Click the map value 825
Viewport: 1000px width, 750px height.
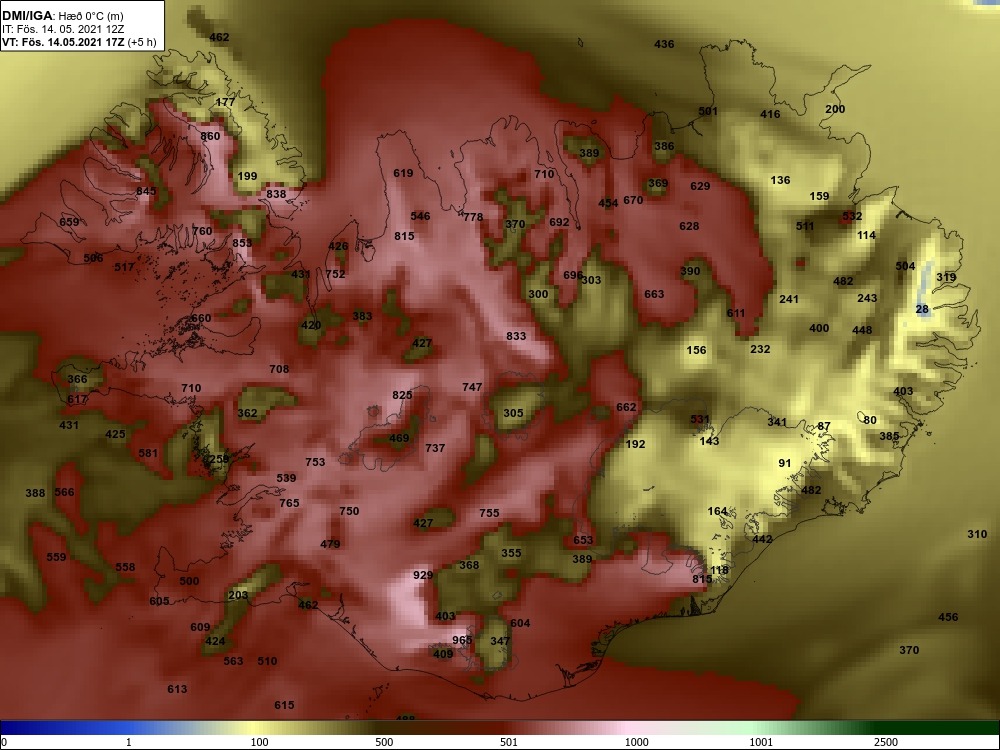402,395
